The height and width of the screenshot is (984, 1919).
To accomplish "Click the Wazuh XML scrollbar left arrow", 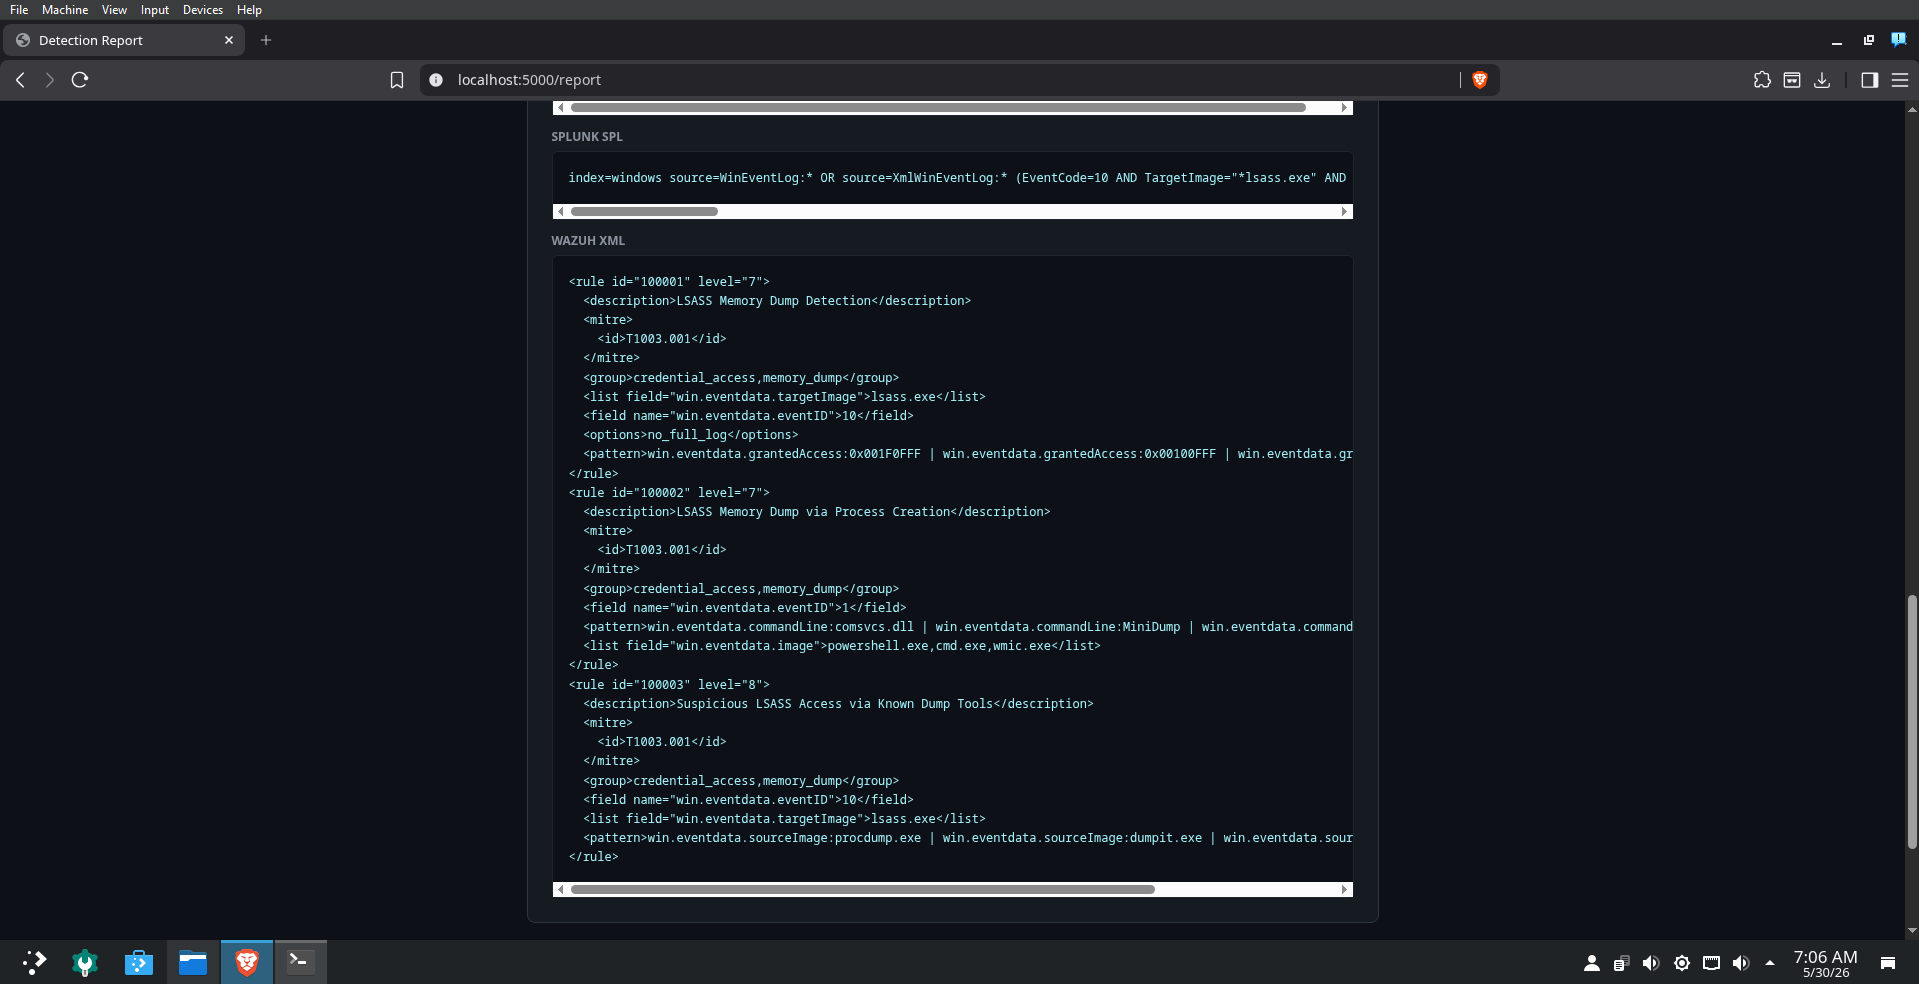I will 560,889.
